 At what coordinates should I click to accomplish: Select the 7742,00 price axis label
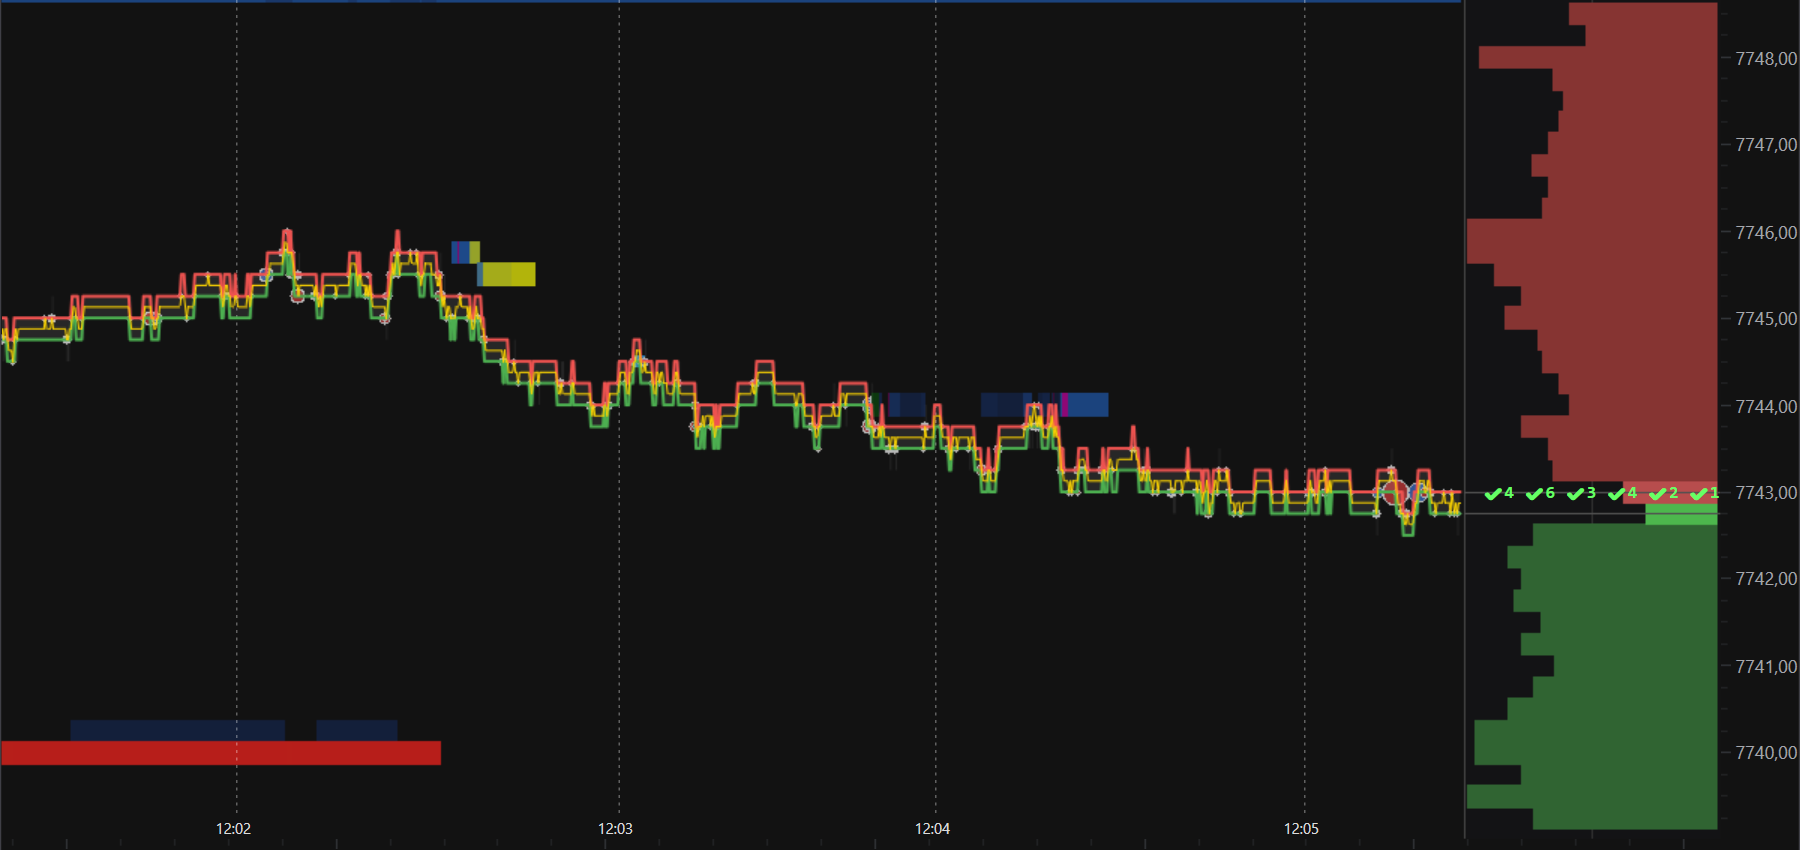click(x=1766, y=579)
